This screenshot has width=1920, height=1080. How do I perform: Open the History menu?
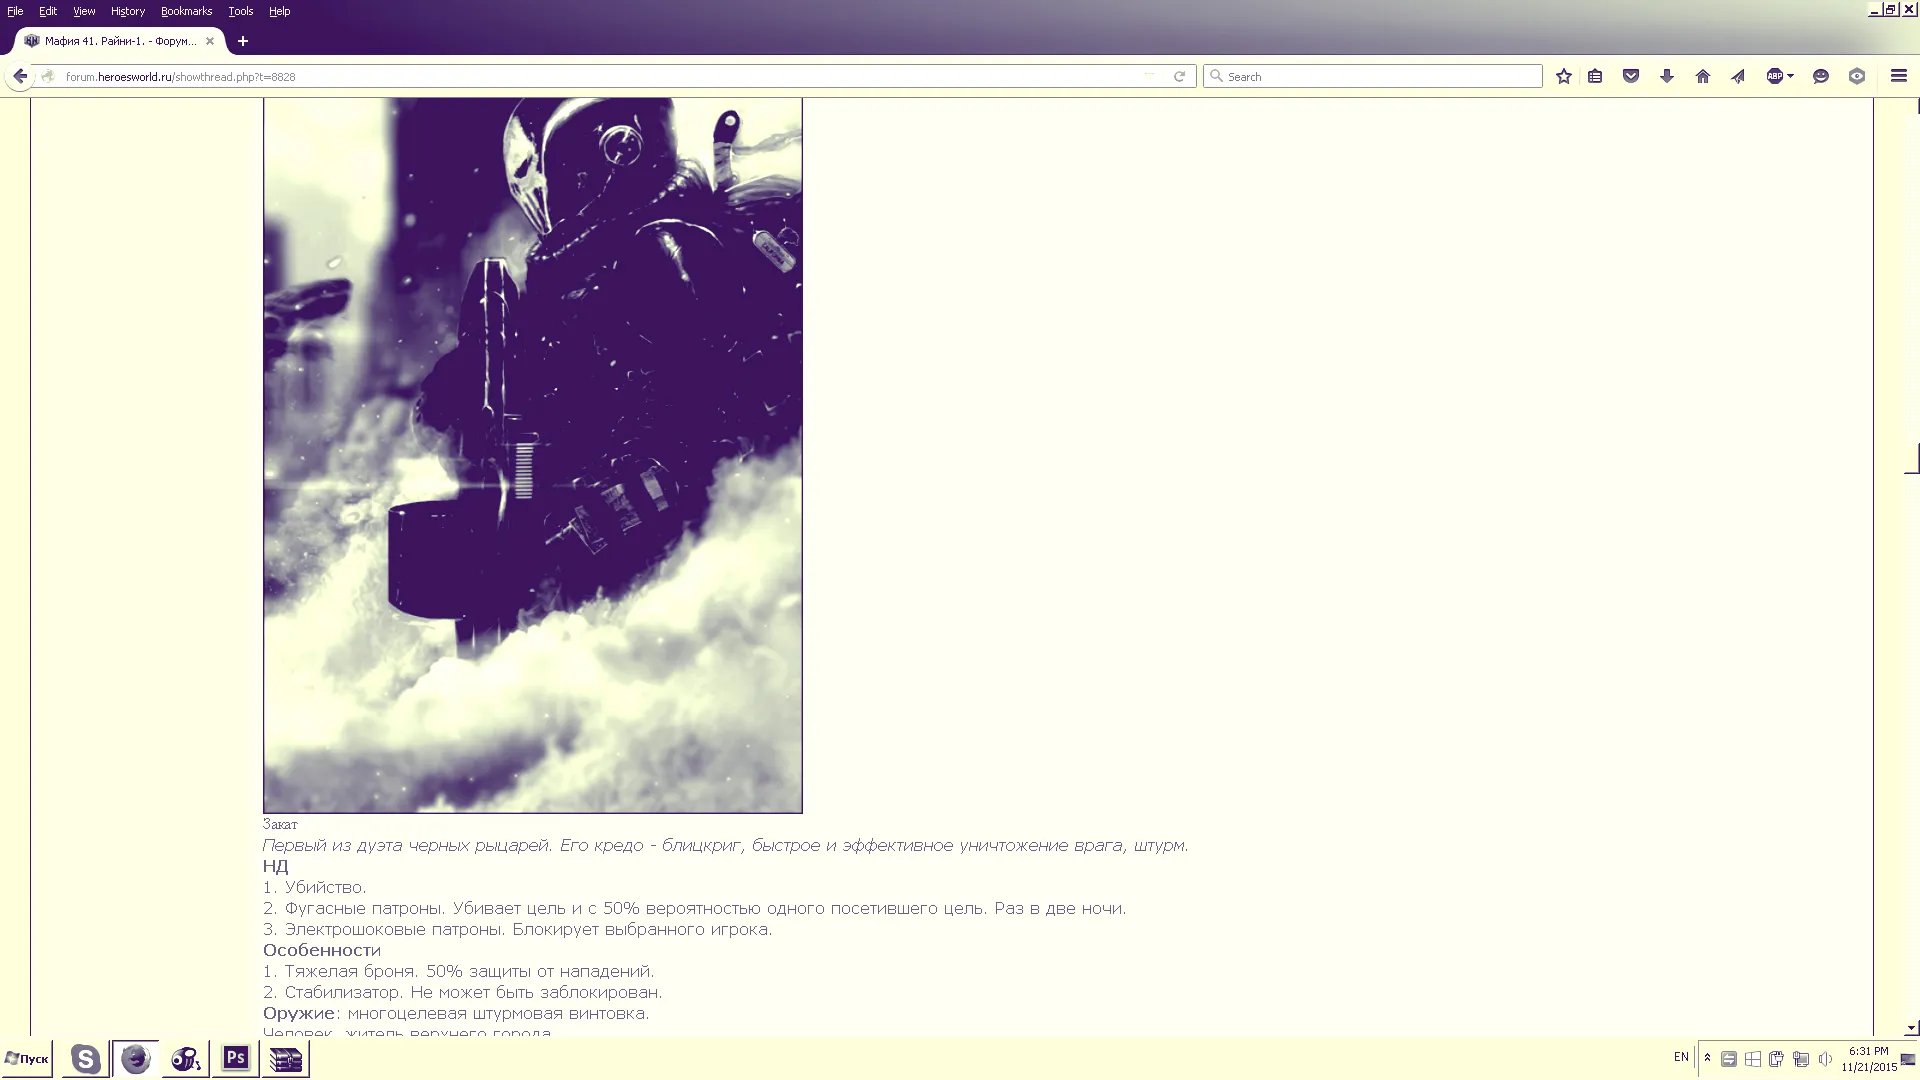(x=128, y=11)
